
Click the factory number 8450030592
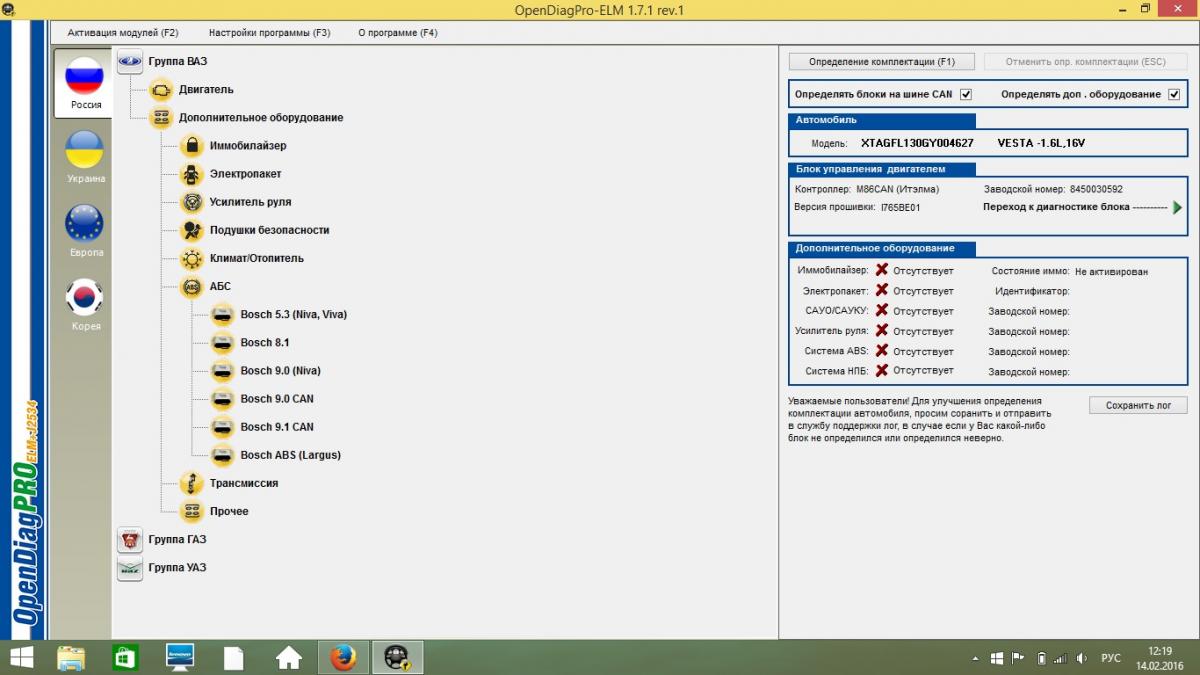(x=1096, y=189)
